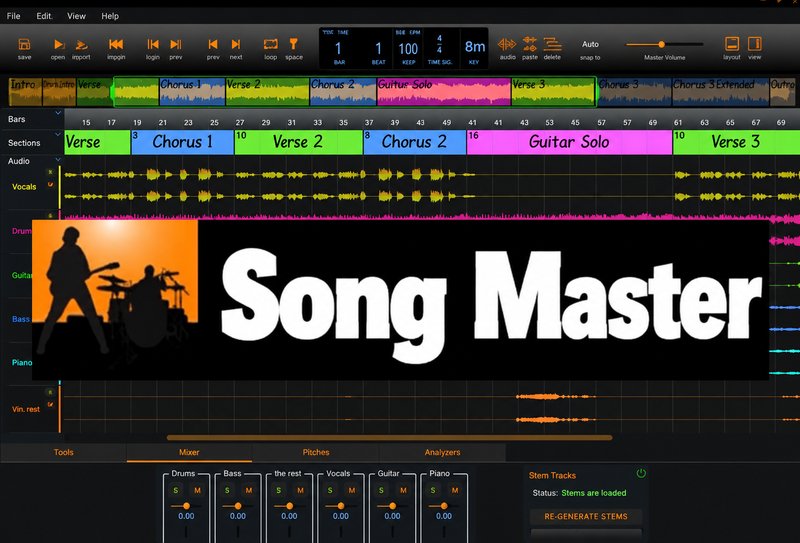This screenshot has height=543, width=800.
Task: Click the Vocals channel level slider
Action: click(x=340, y=506)
